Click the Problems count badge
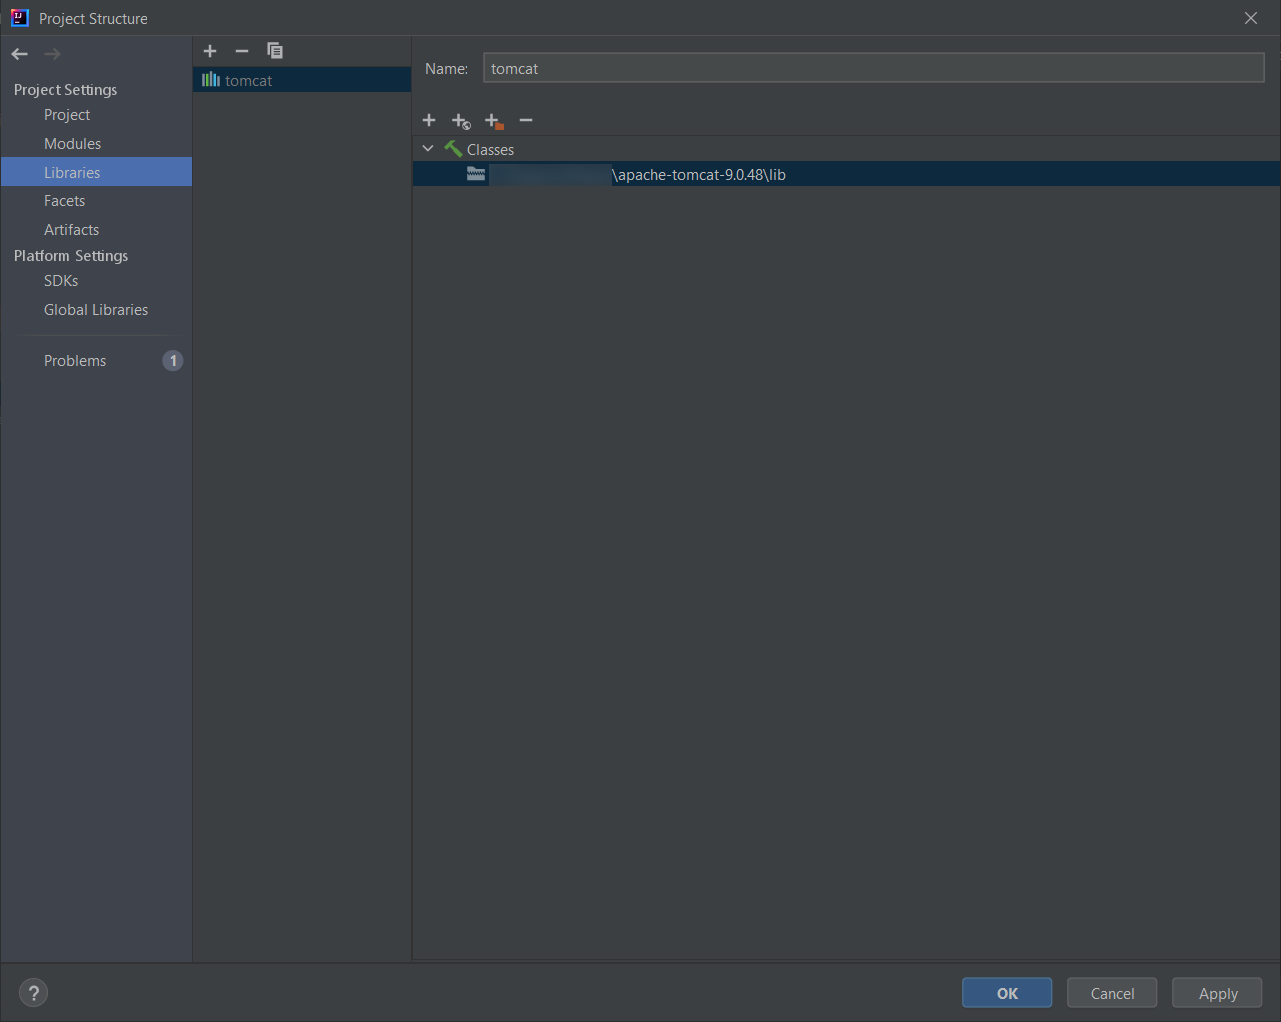 [x=173, y=361]
